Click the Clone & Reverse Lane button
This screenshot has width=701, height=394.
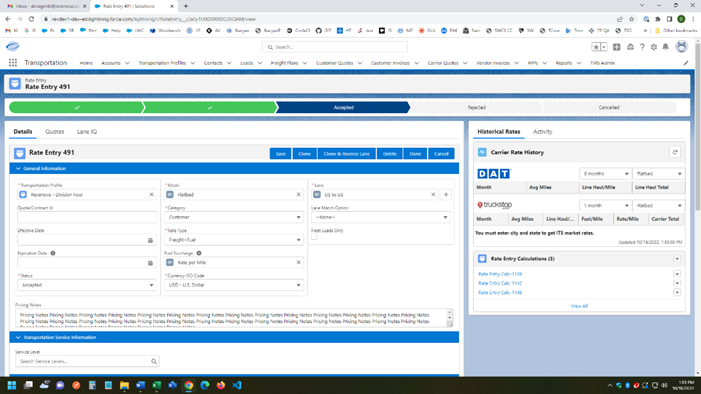pos(346,154)
